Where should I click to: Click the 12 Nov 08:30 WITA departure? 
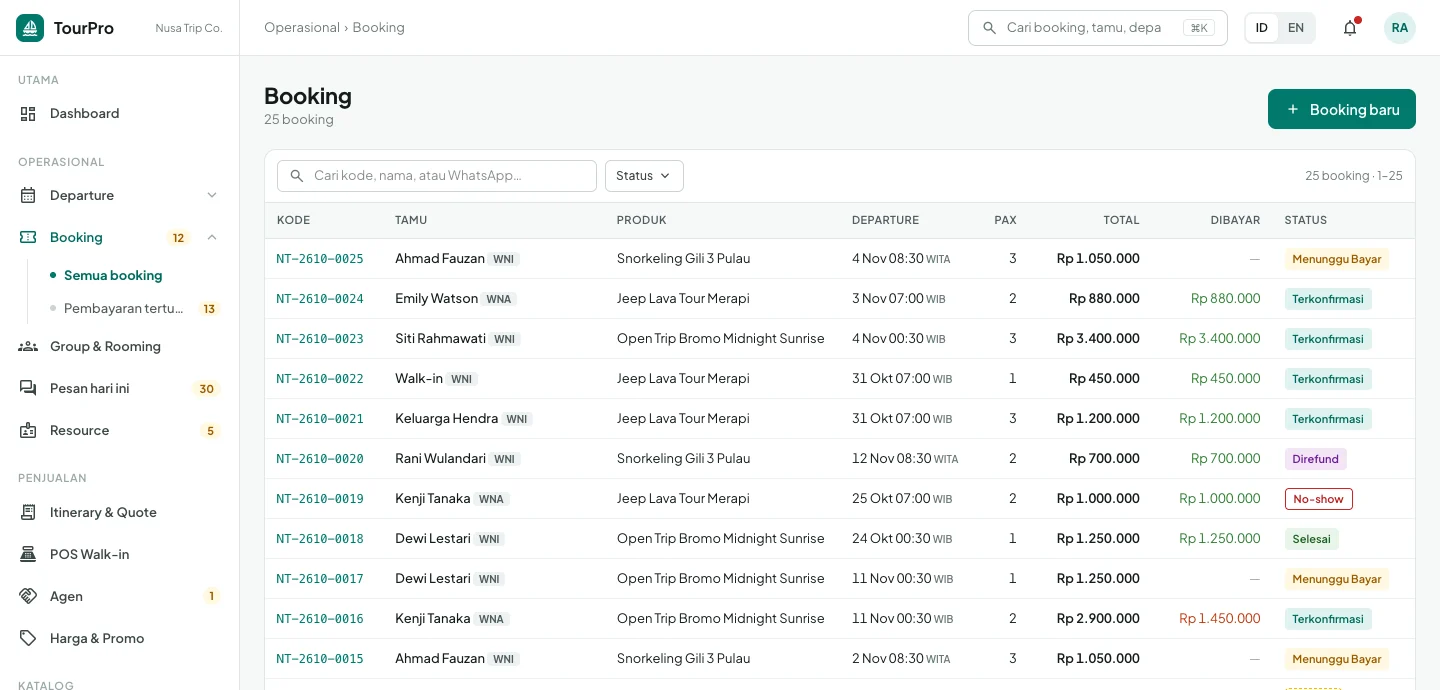click(x=905, y=459)
